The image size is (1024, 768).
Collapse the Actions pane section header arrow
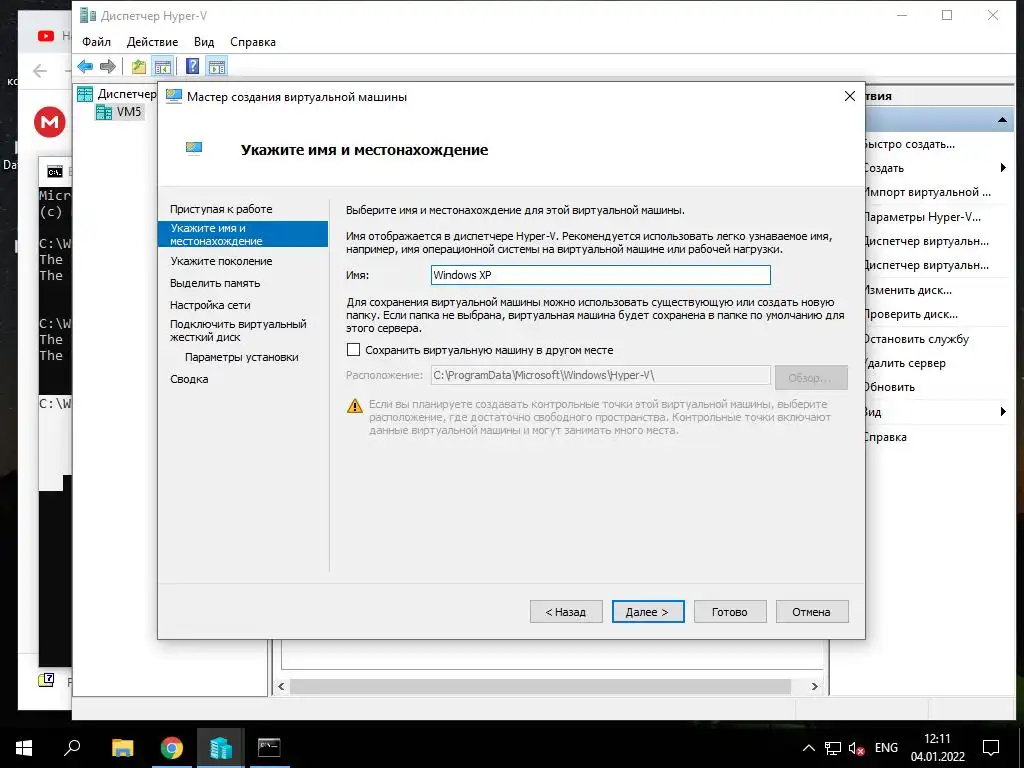[x=1002, y=120]
